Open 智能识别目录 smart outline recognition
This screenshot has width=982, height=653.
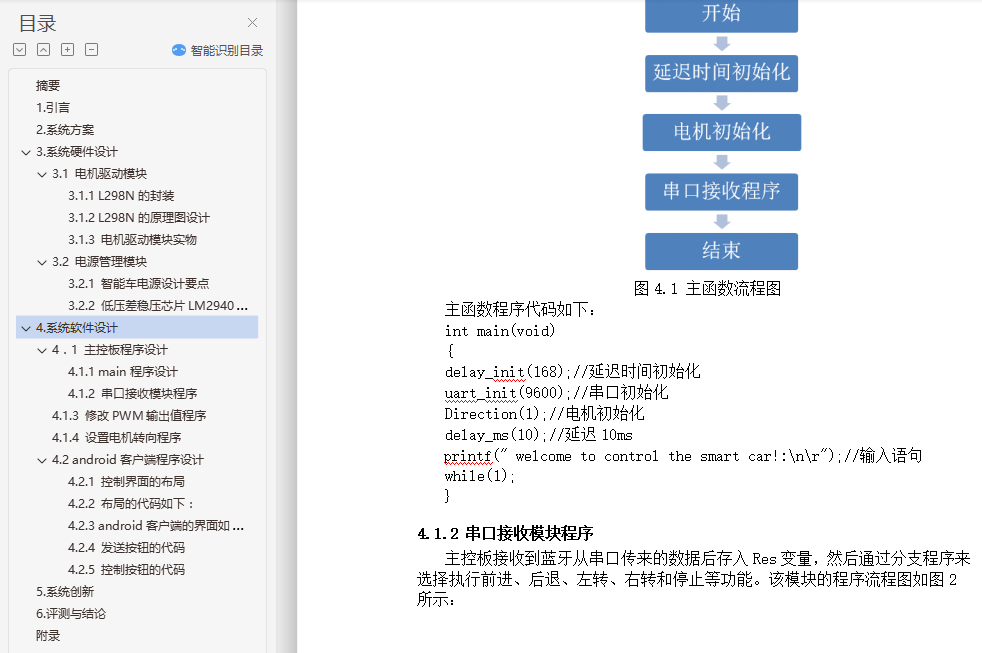click(218, 50)
